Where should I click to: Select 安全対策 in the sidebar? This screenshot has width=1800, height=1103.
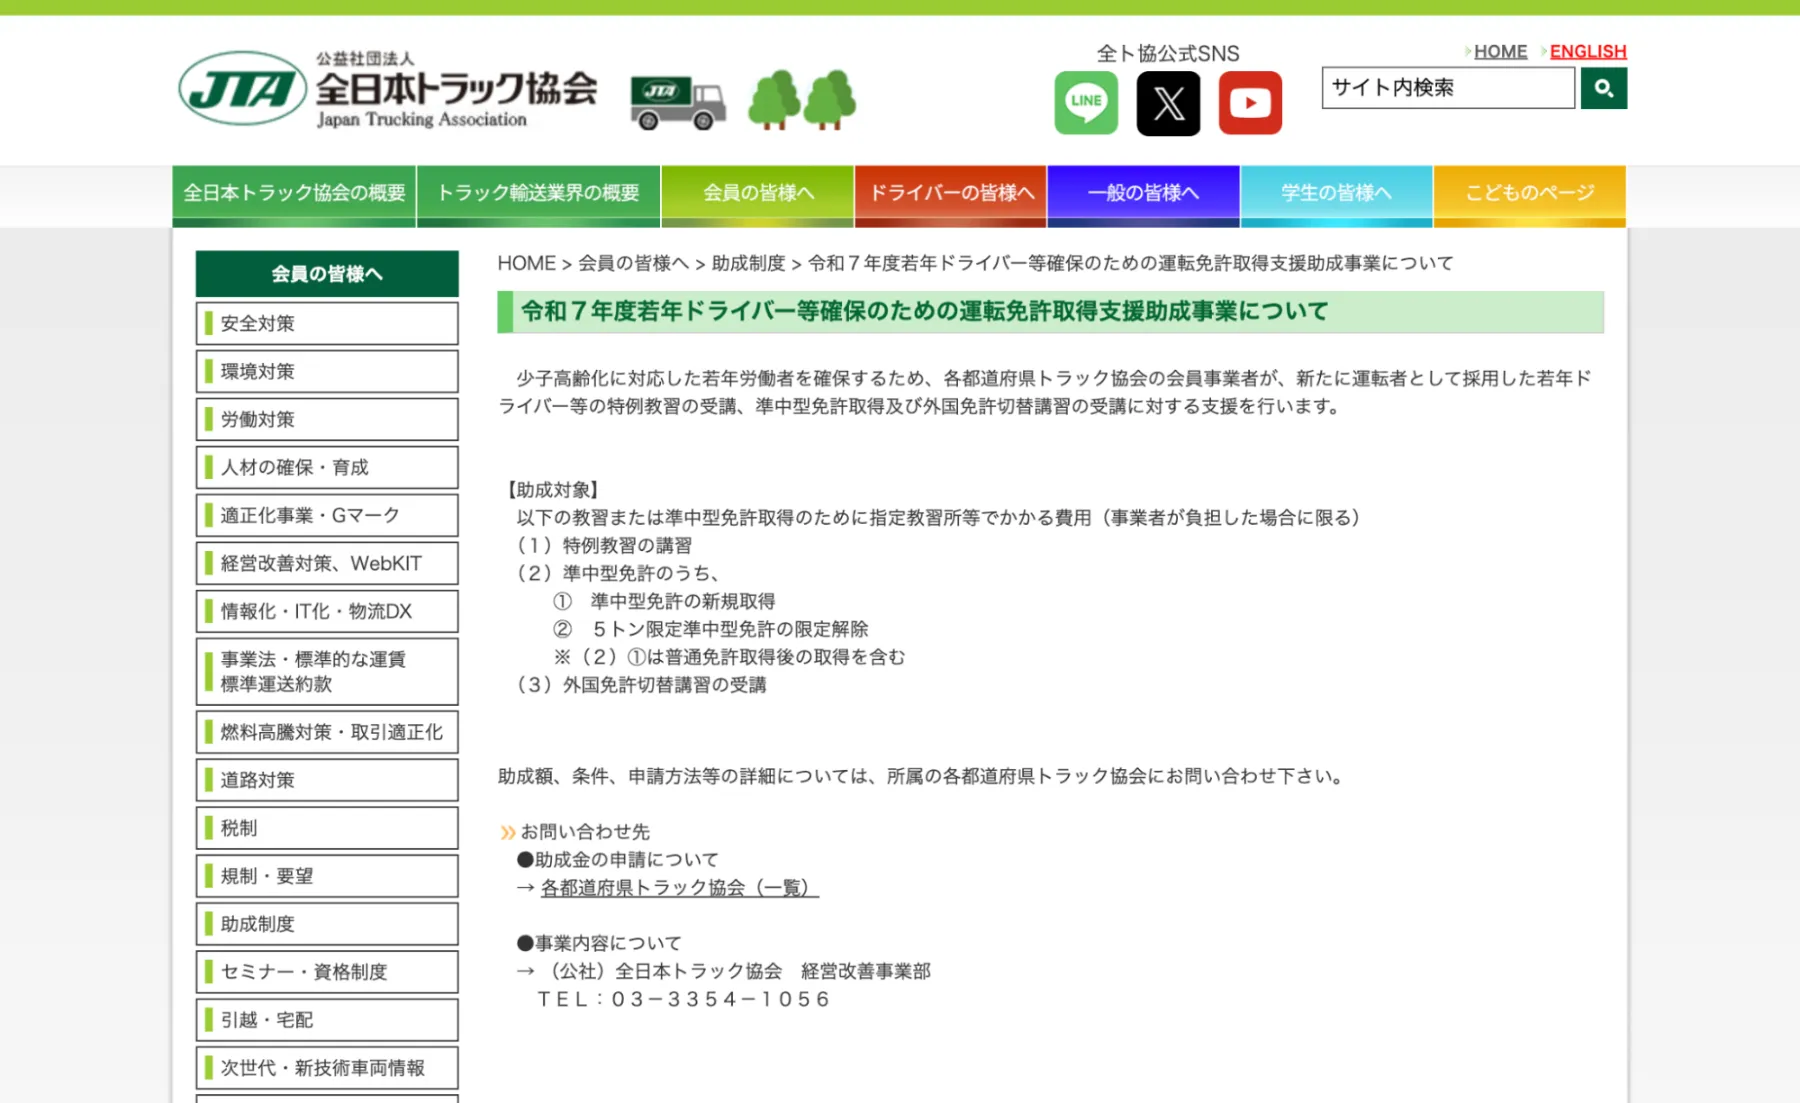326,322
